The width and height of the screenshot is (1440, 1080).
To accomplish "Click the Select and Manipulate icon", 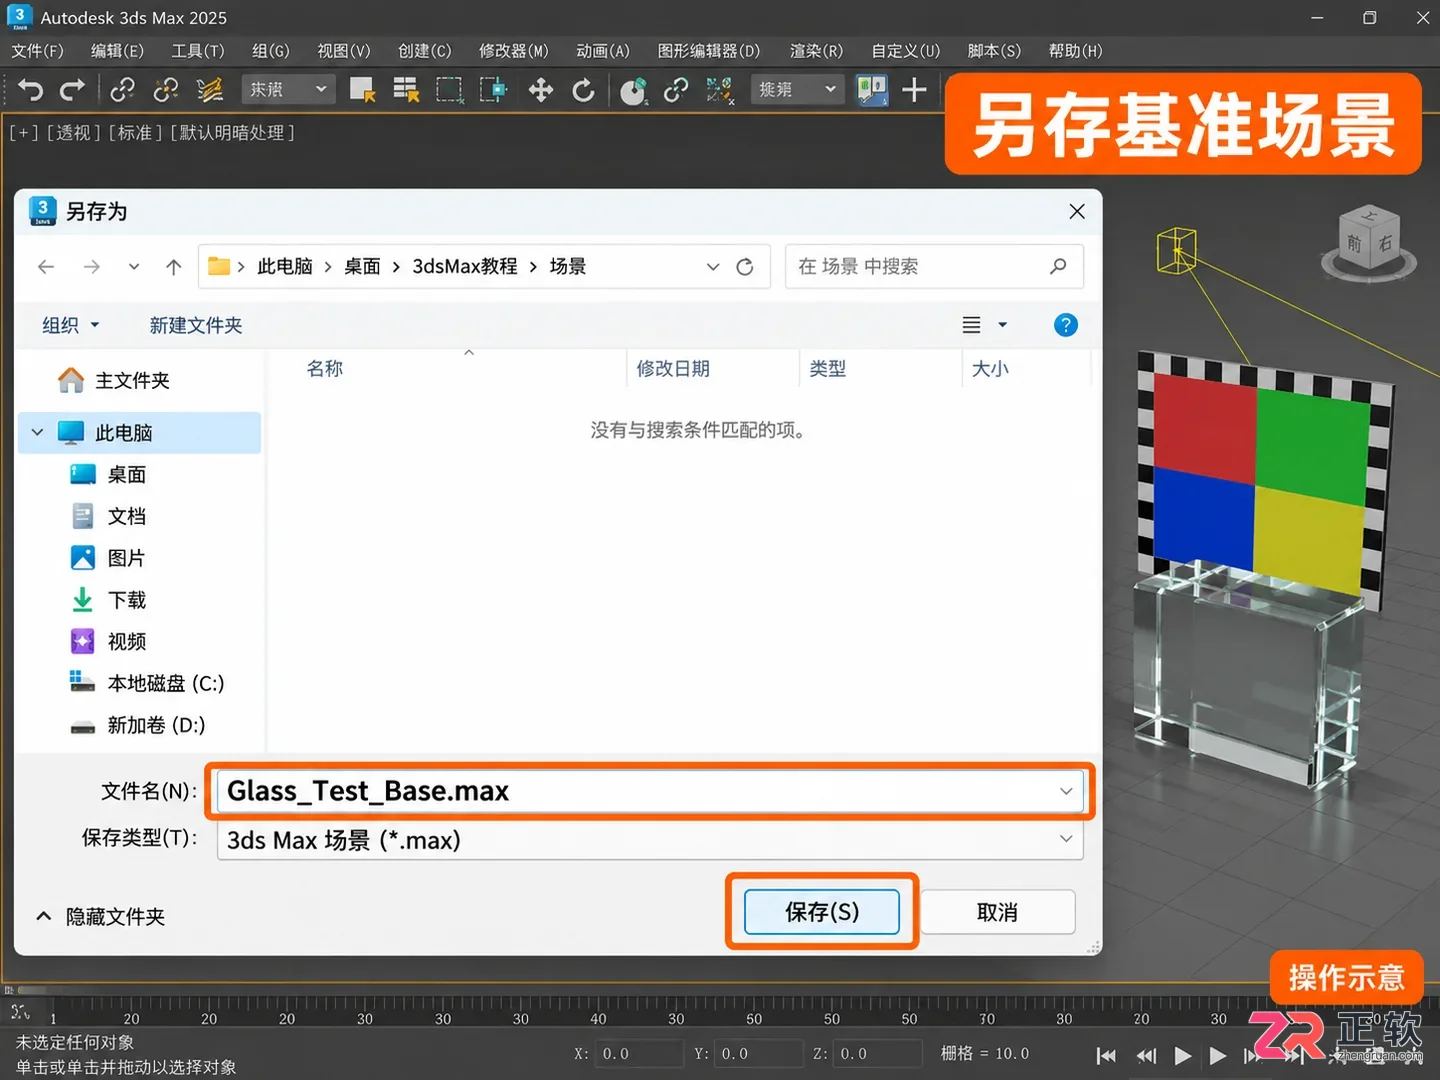I will pyautogui.click(x=720, y=90).
